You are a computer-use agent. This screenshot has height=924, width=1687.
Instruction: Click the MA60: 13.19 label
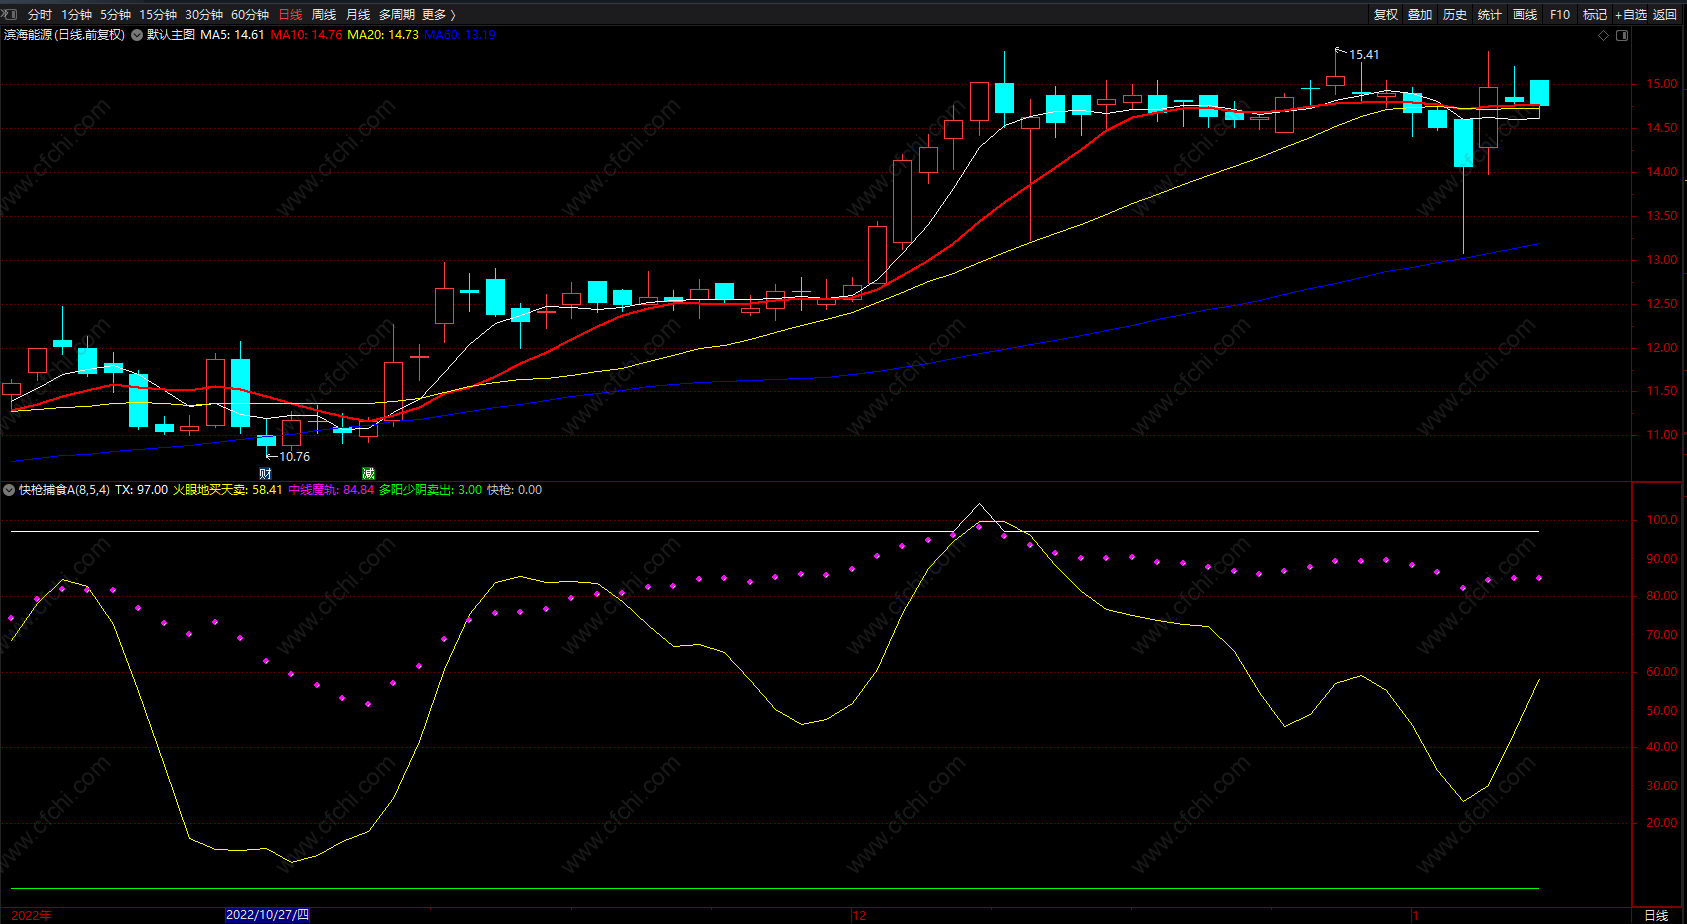460,35
